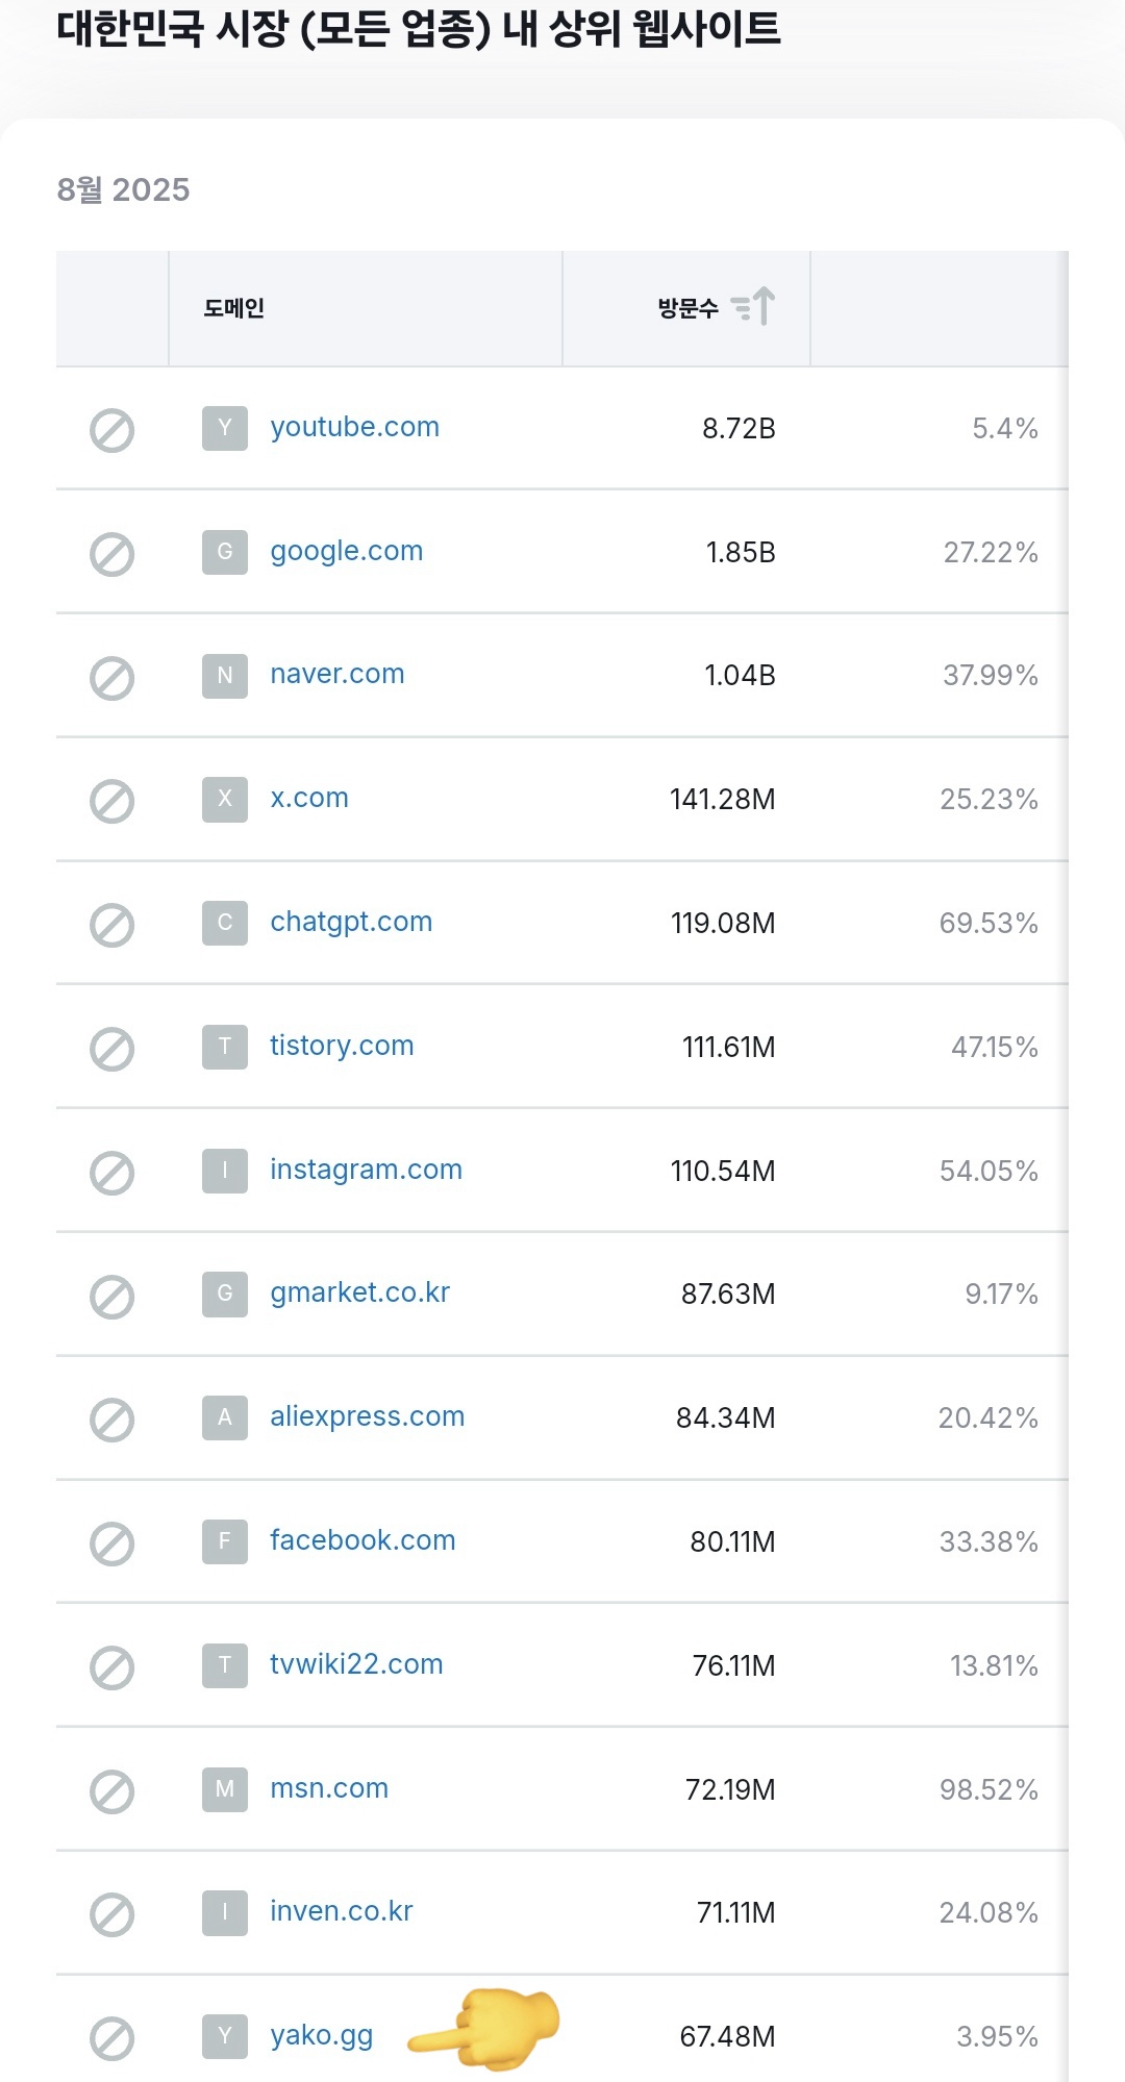Click the 8월 2025 date label
Screen dimensions: 1125x2082
pos(123,189)
